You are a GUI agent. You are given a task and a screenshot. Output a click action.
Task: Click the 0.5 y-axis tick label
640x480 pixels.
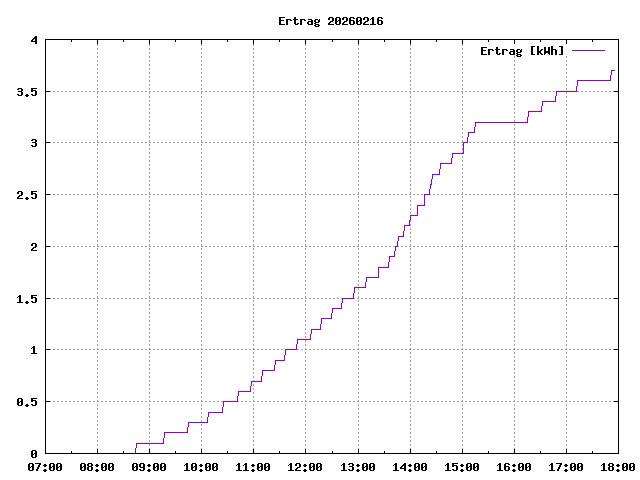click(x=27, y=402)
